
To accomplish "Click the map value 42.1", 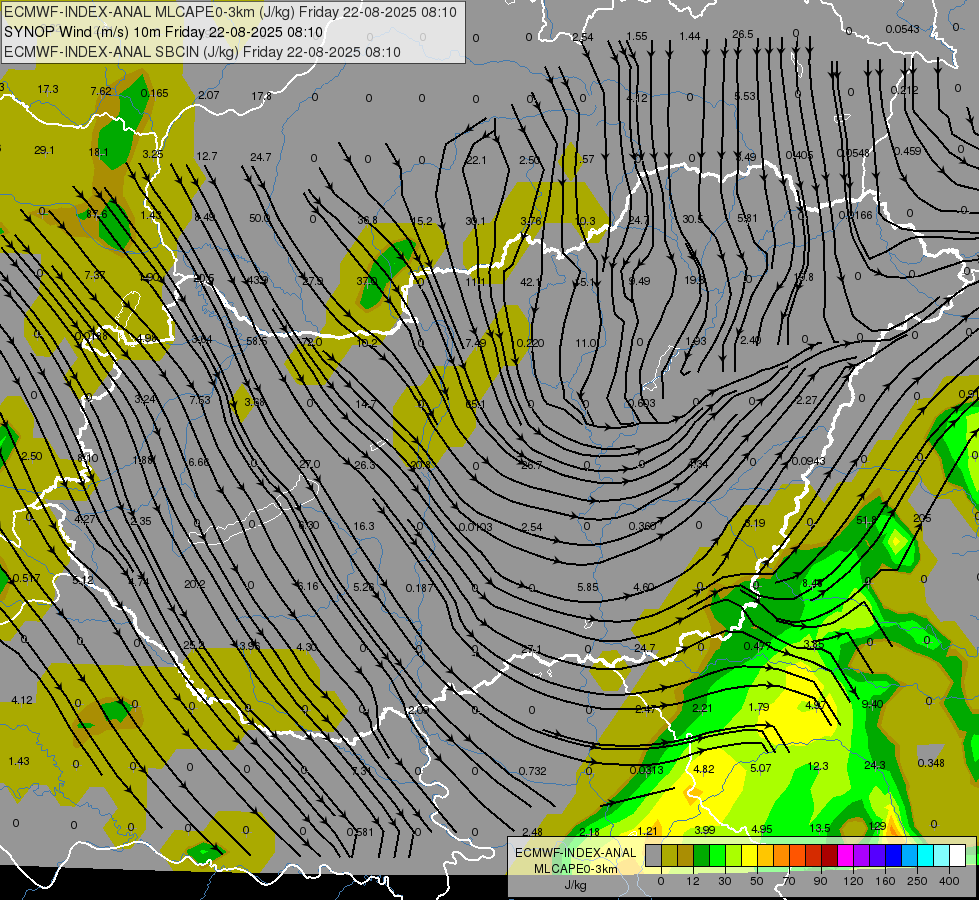I will (x=531, y=282).
